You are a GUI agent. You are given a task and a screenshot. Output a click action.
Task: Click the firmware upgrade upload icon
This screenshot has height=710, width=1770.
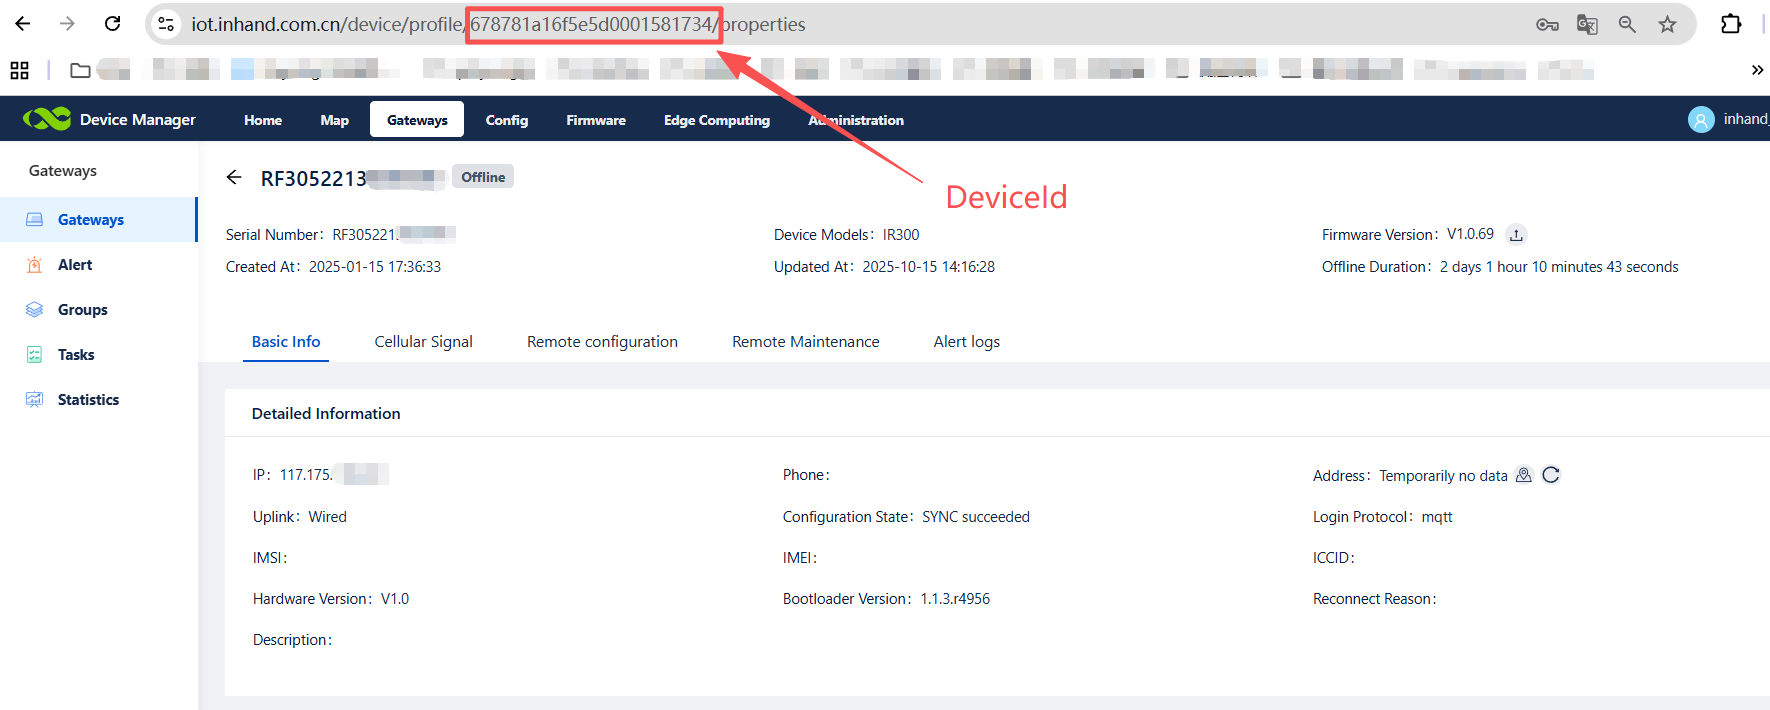click(x=1516, y=235)
